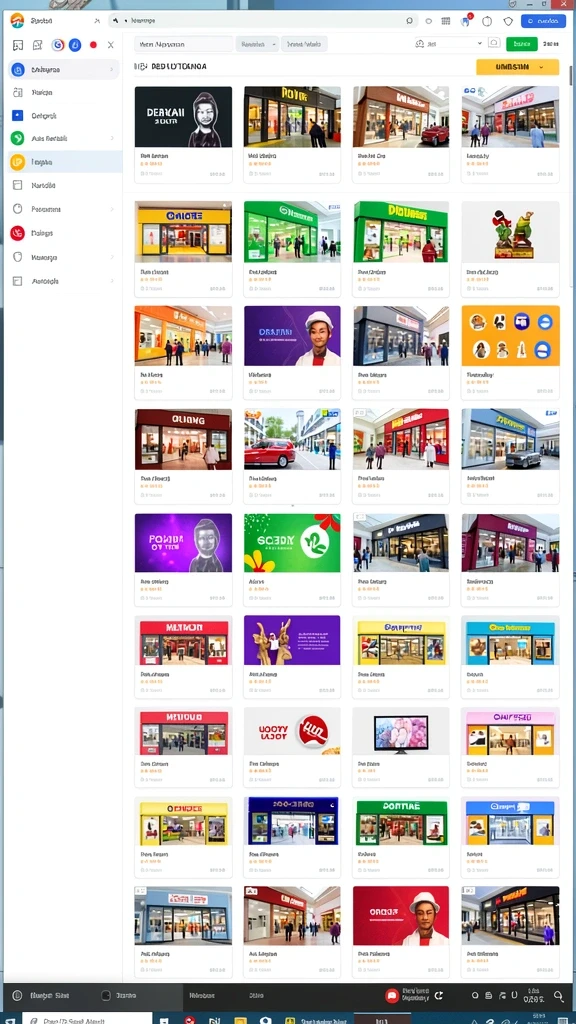Click the red dot icon in toolbar row

[93, 45]
